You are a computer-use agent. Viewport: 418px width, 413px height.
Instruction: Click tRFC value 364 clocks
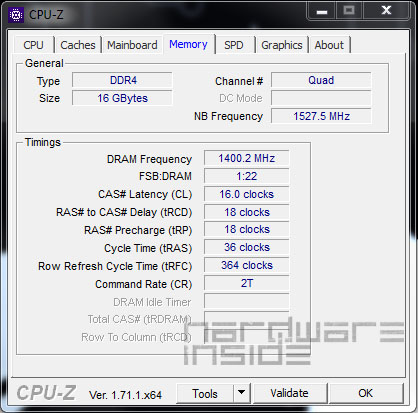[x=247, y=265]
